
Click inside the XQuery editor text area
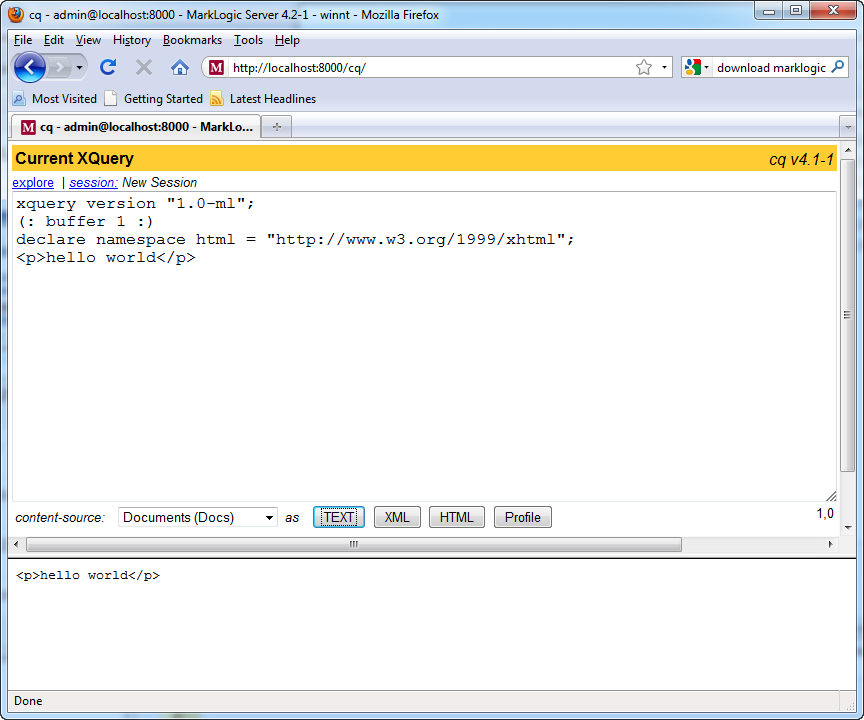point(420,380)
